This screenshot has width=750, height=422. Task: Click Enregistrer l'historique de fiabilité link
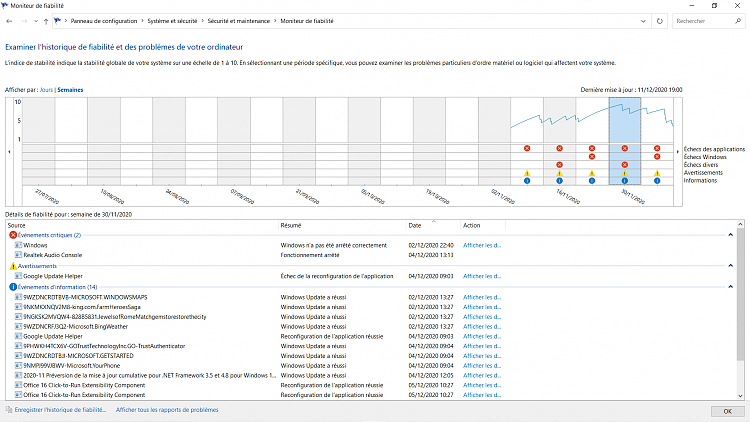(60, 410)
